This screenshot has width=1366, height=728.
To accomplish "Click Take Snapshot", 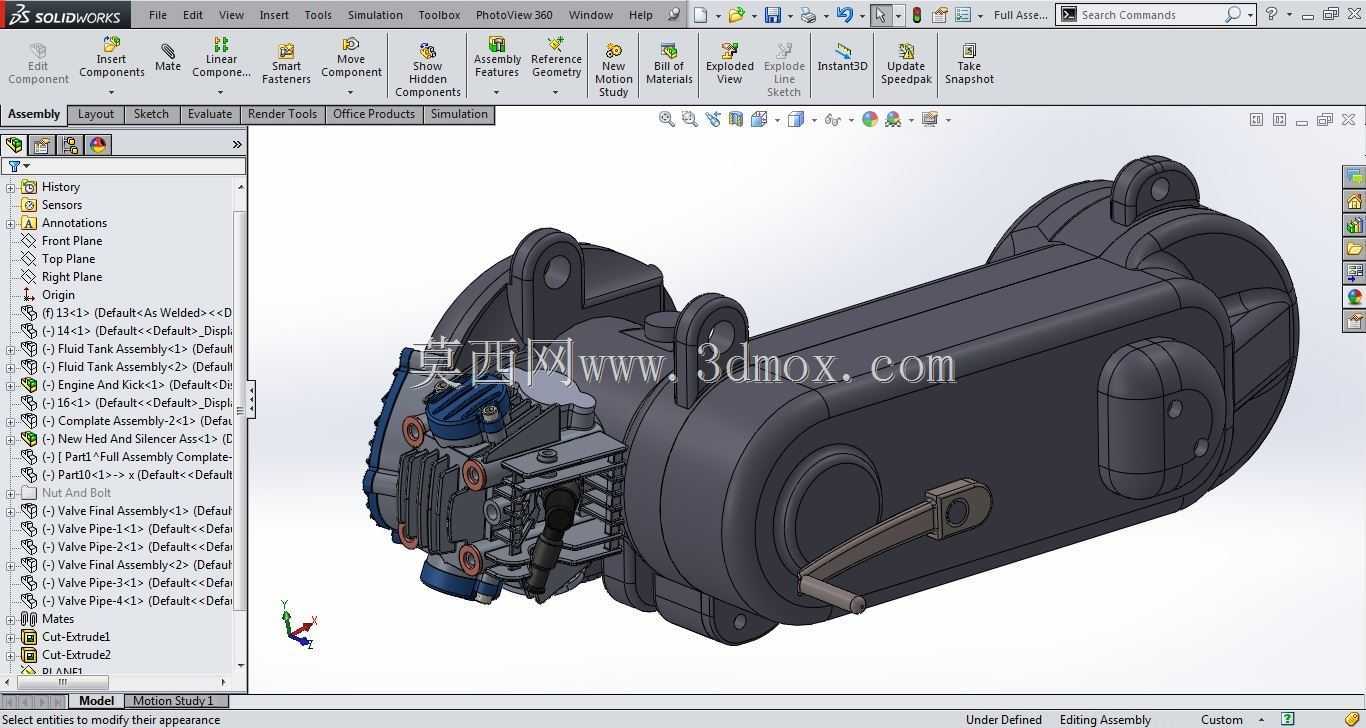I will click(x=969, y=64).
